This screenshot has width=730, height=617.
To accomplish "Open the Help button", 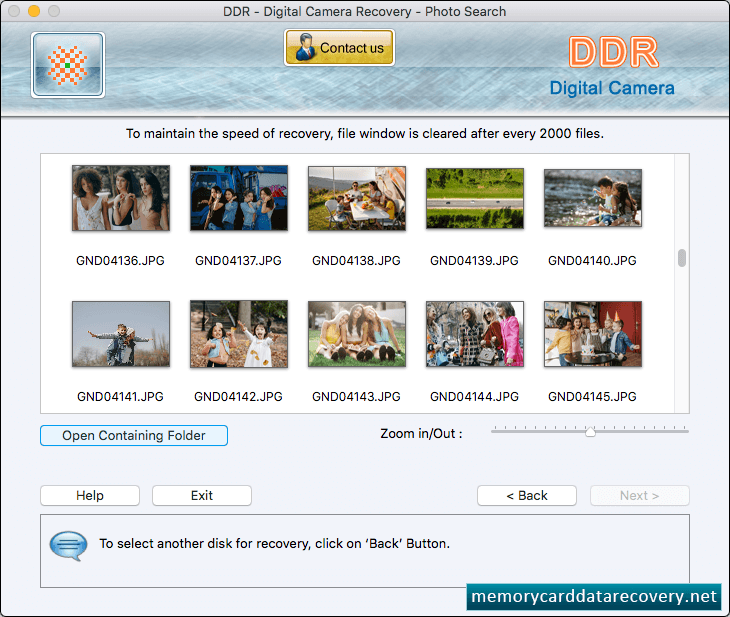I will pyautogui.click(x=90, y=495).
